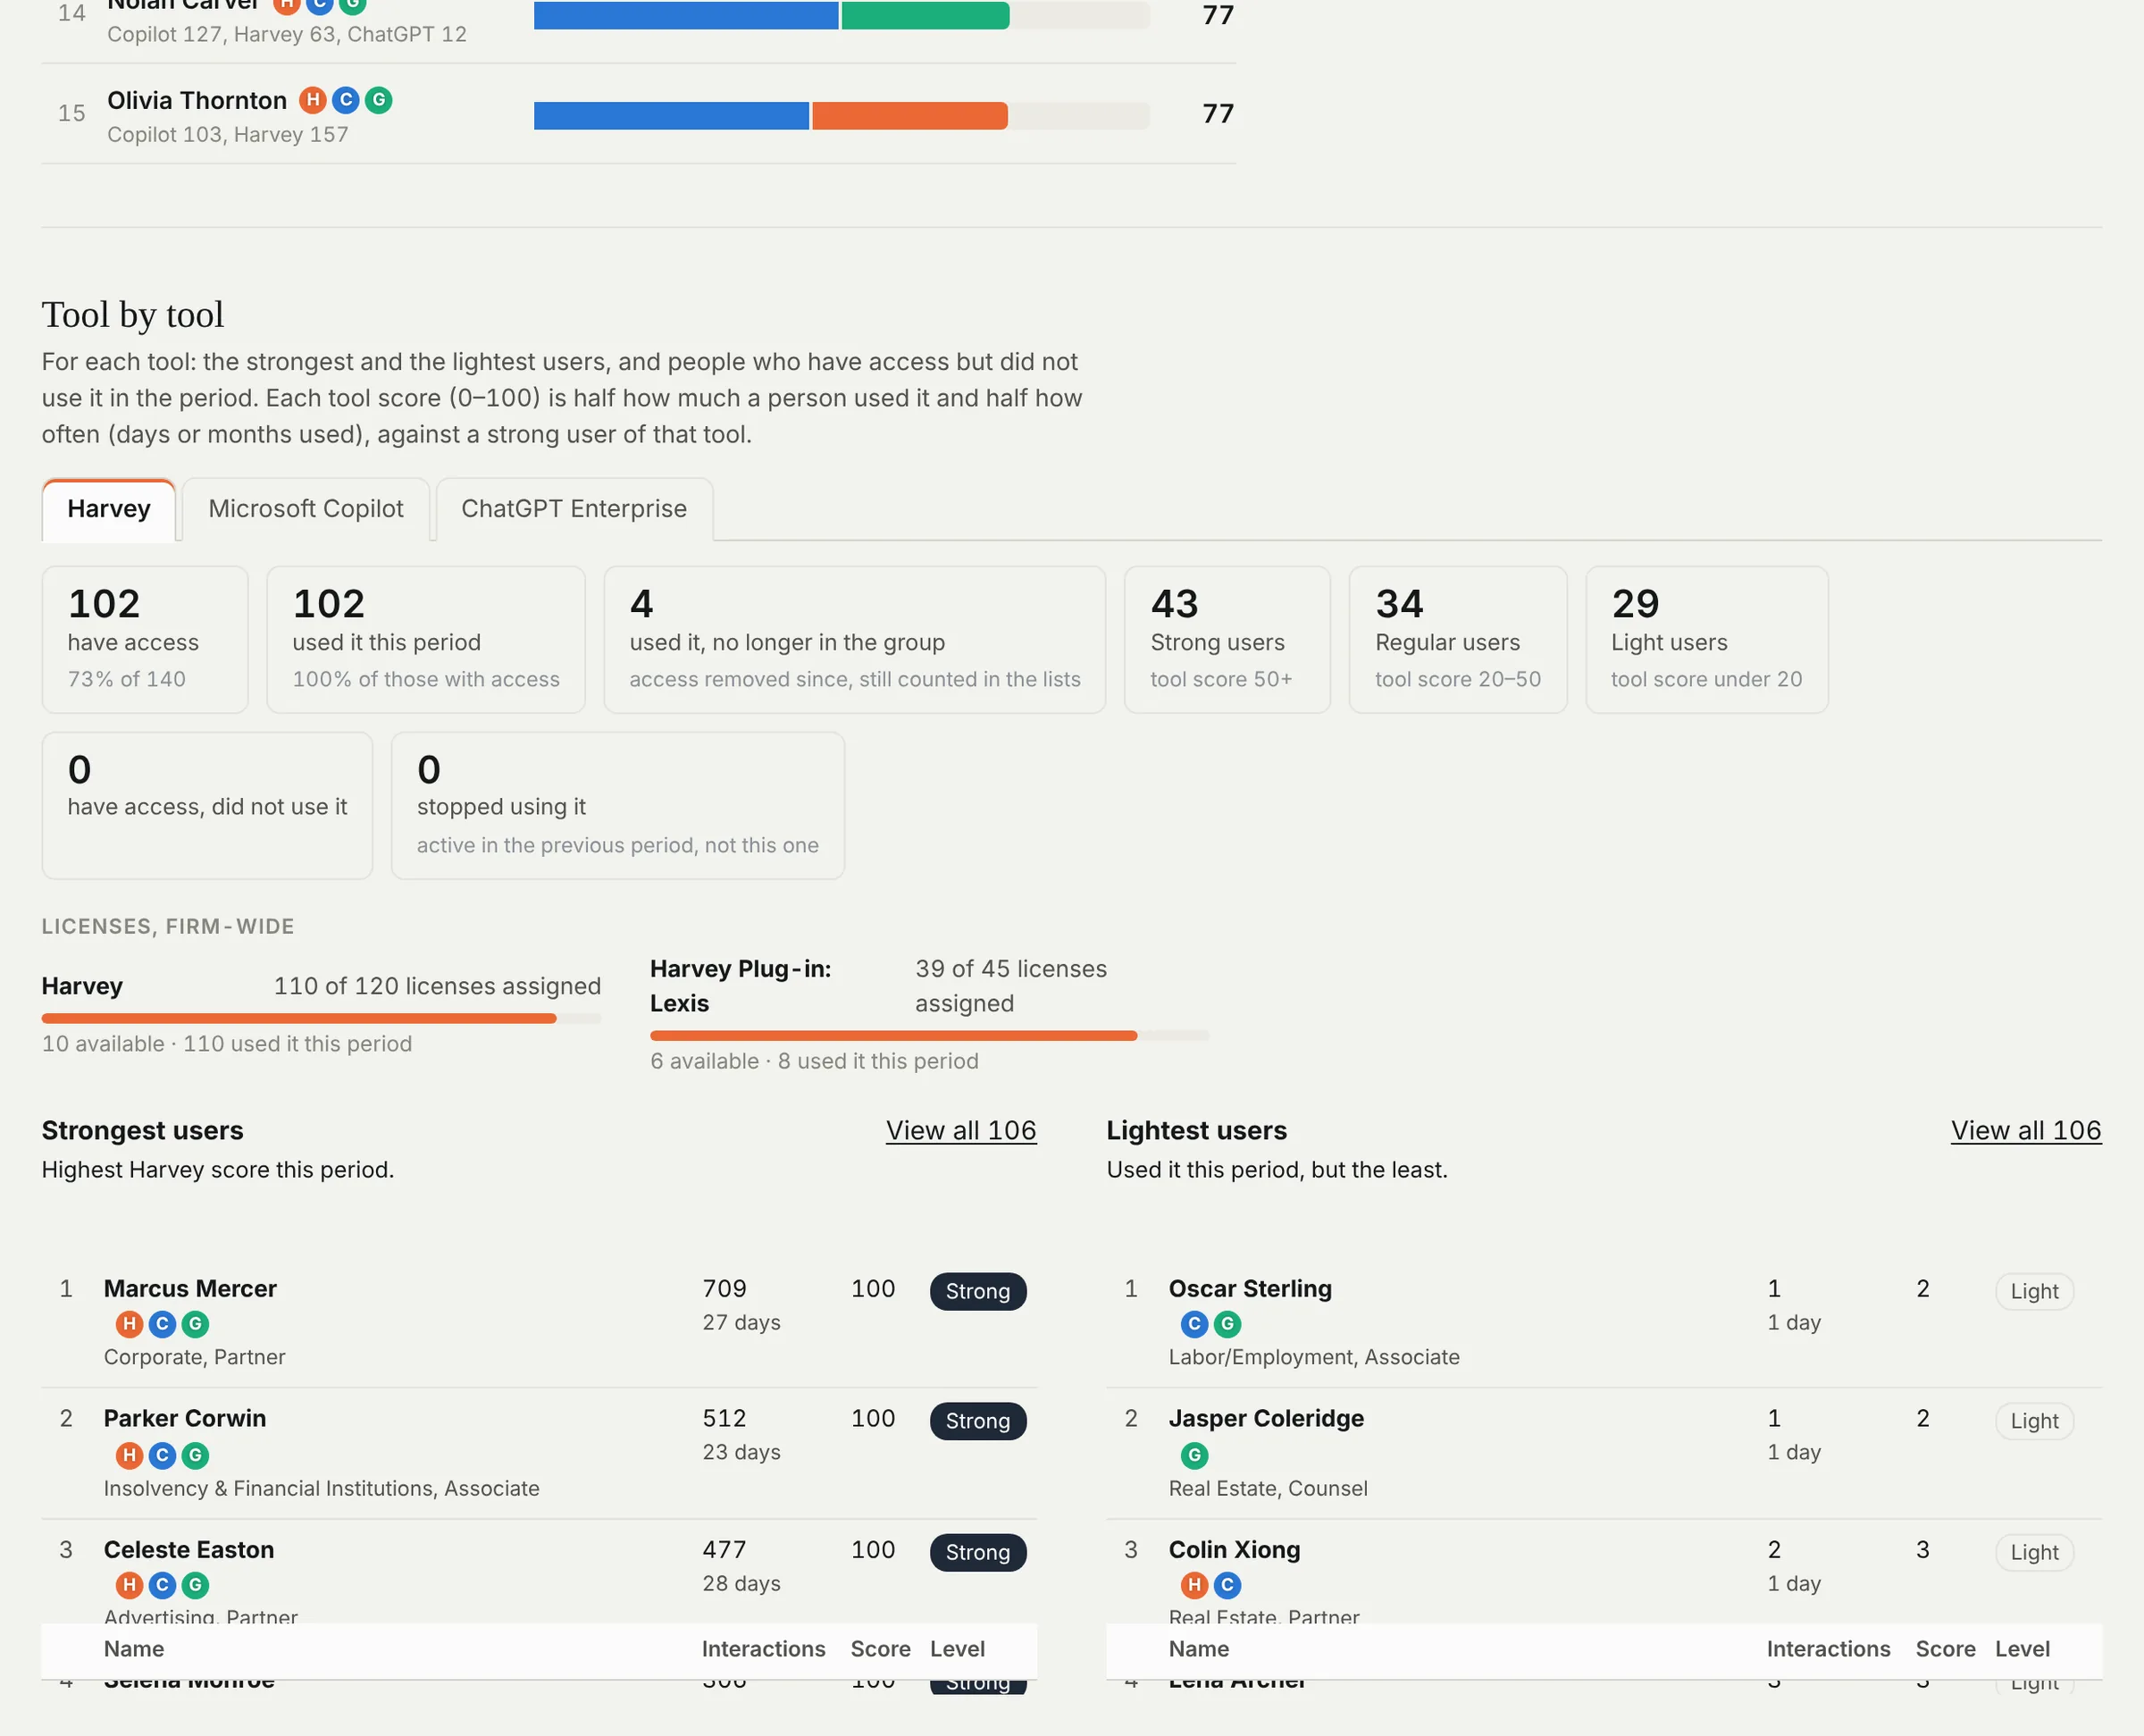Open View all 106 under Strongest users
The height and width of the screenshot is (1736, 2144).
961,1130
